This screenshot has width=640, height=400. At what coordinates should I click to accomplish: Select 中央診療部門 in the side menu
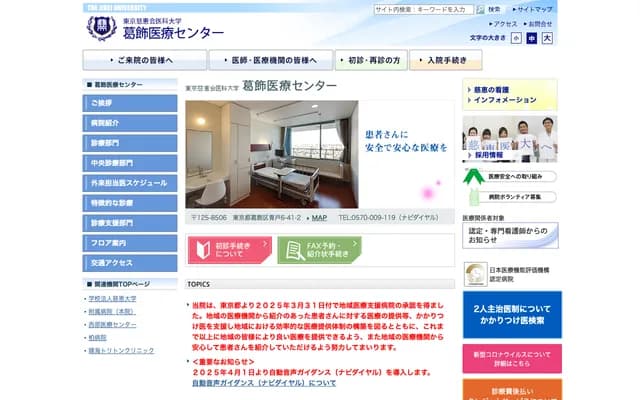point(130,163)
